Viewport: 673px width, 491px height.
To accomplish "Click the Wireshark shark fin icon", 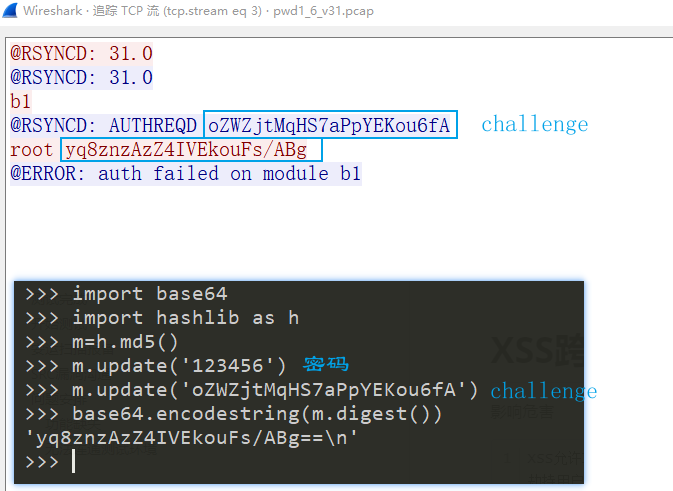I will [10, 10].
